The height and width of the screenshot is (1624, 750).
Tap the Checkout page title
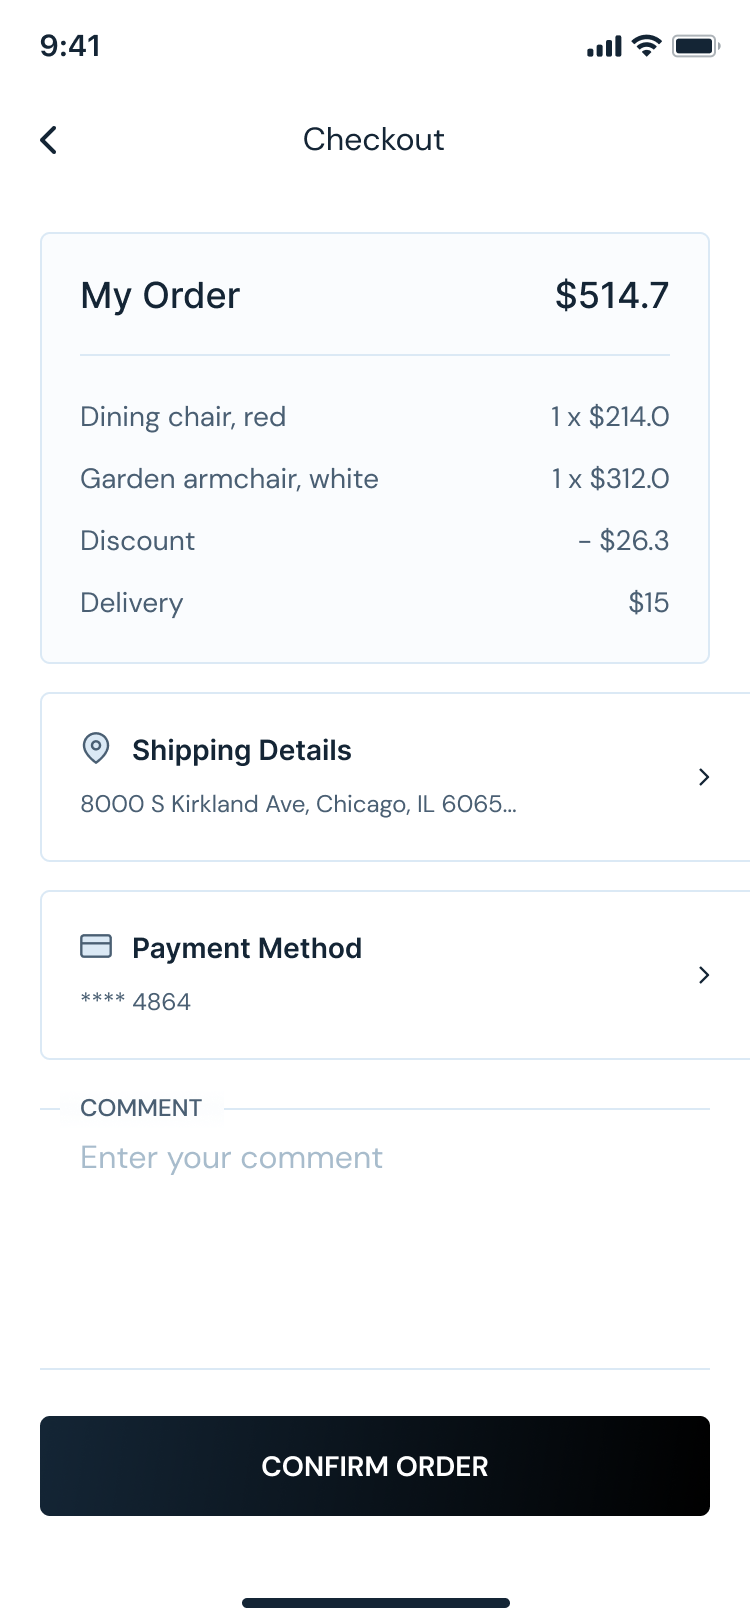click(374, 140)
